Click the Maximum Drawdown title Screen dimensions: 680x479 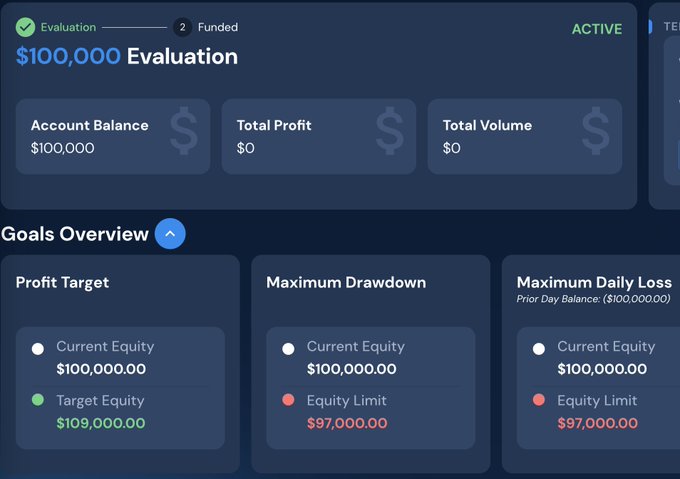click(346, 283)
